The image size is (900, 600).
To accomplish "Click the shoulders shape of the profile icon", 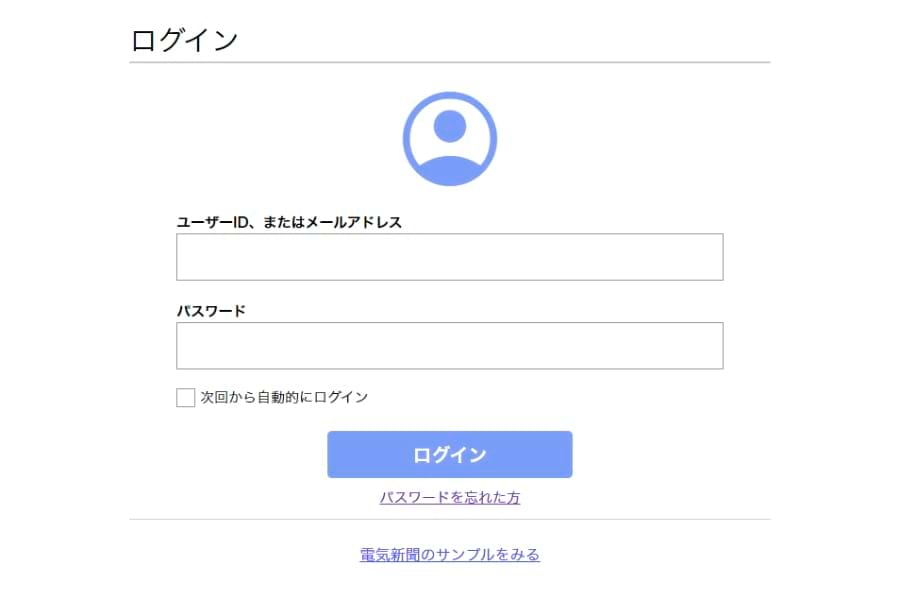I will (x=450, y=169).
